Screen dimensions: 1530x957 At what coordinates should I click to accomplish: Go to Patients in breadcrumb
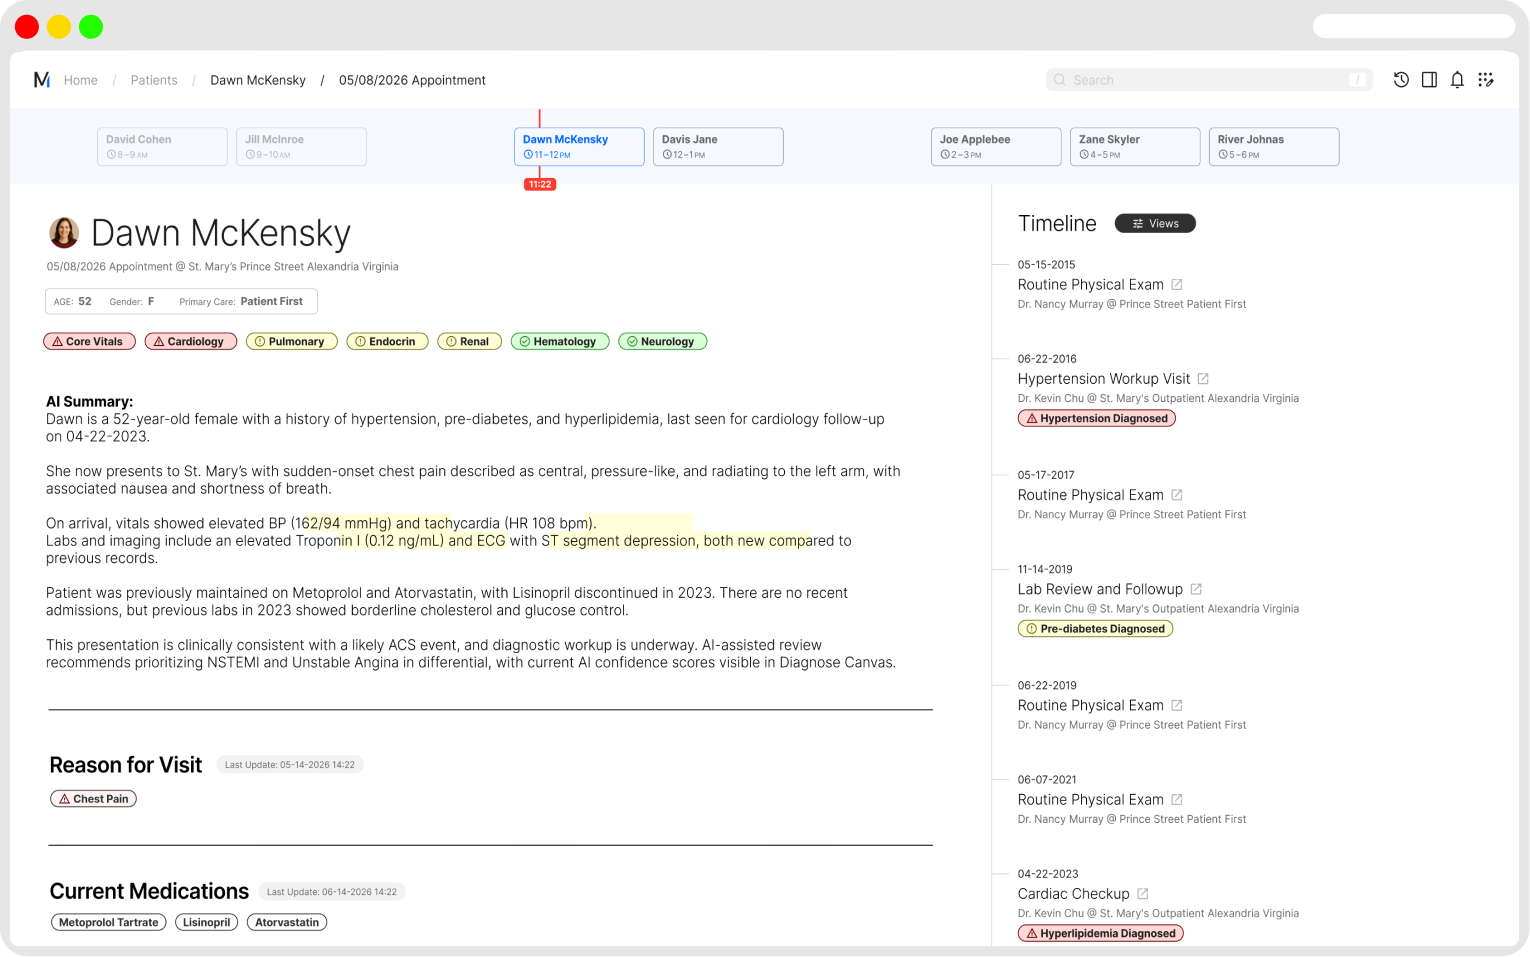coord(154,80)
